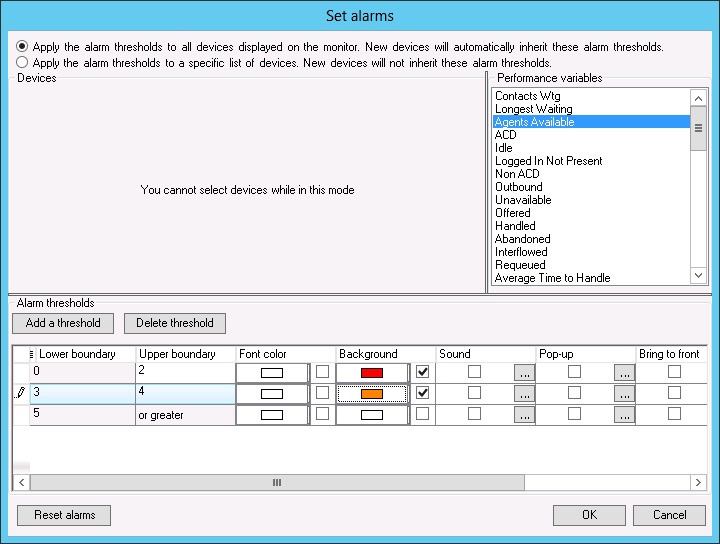Select 'Apply to specific list of devices' option
The width and height of the screenshot is (720, 544).
tap(22, 61)
